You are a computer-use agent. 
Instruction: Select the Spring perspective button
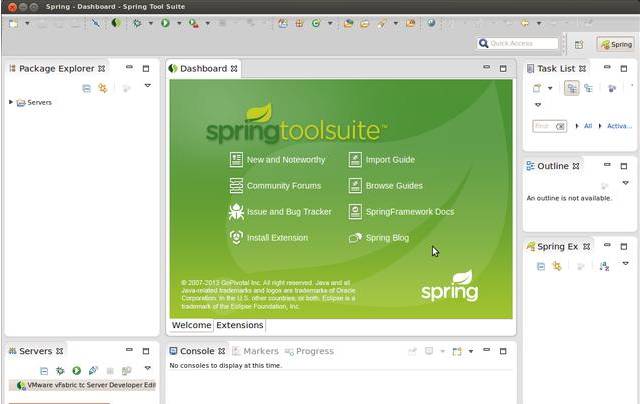click(616, 44)
